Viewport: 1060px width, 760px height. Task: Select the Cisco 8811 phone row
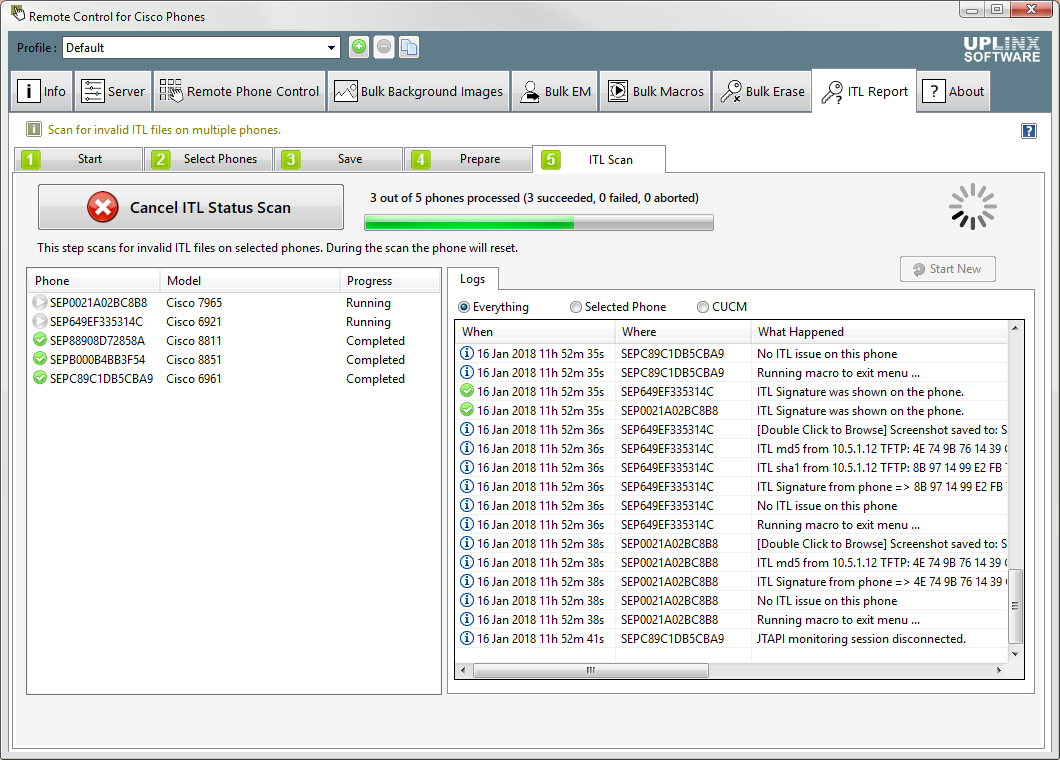click(233, 340)
